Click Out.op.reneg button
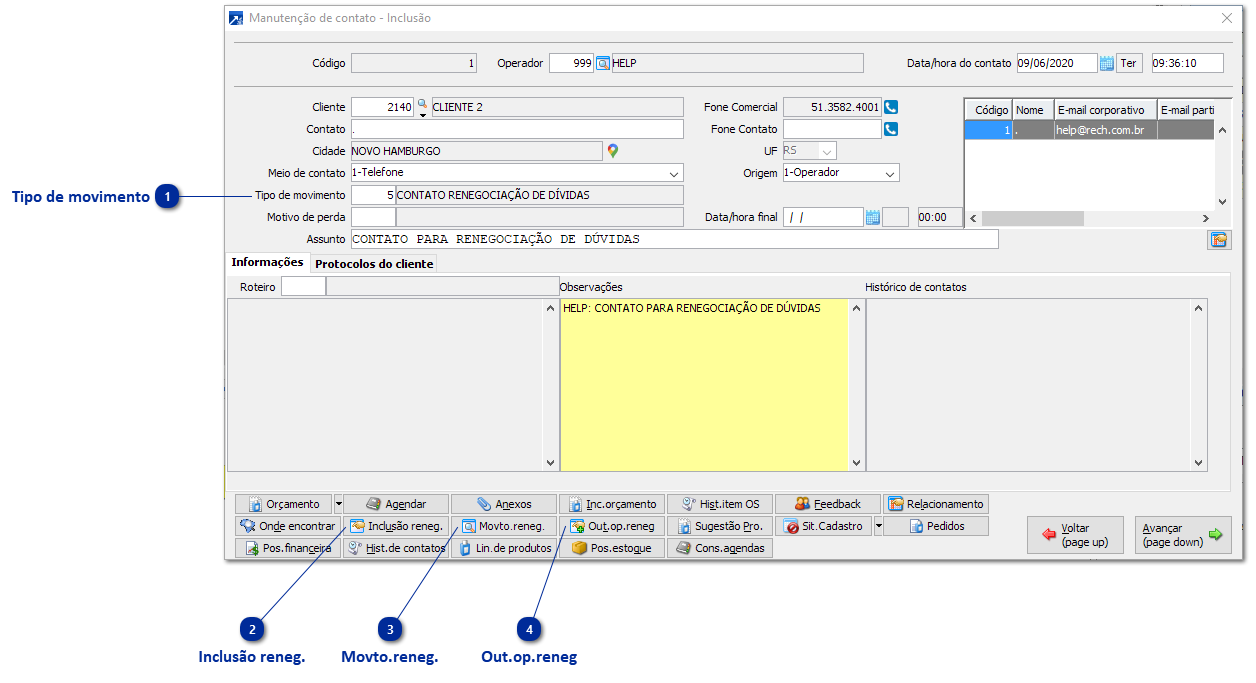The width and height of the screenshot is (1256, 683). click(612, 526)
